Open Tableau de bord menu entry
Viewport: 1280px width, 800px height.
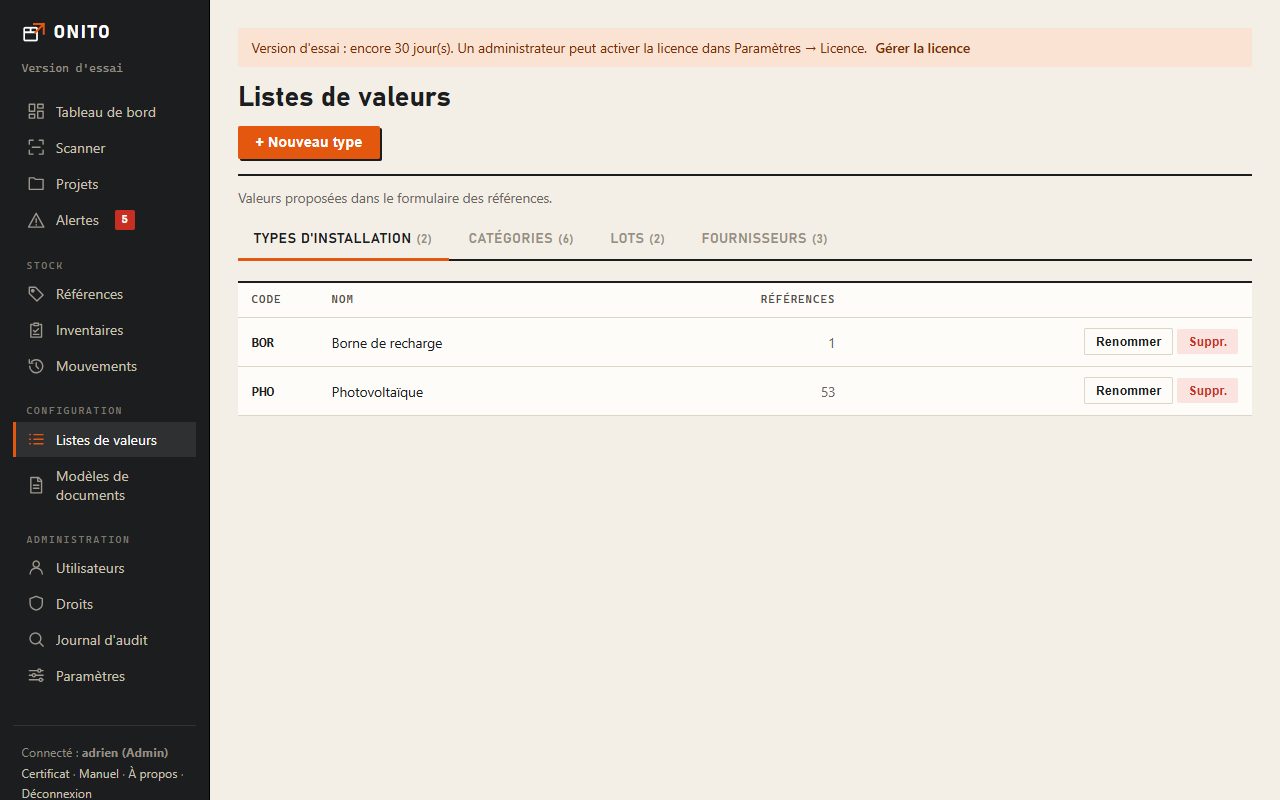pyautogui.click(x=105, y=112)
